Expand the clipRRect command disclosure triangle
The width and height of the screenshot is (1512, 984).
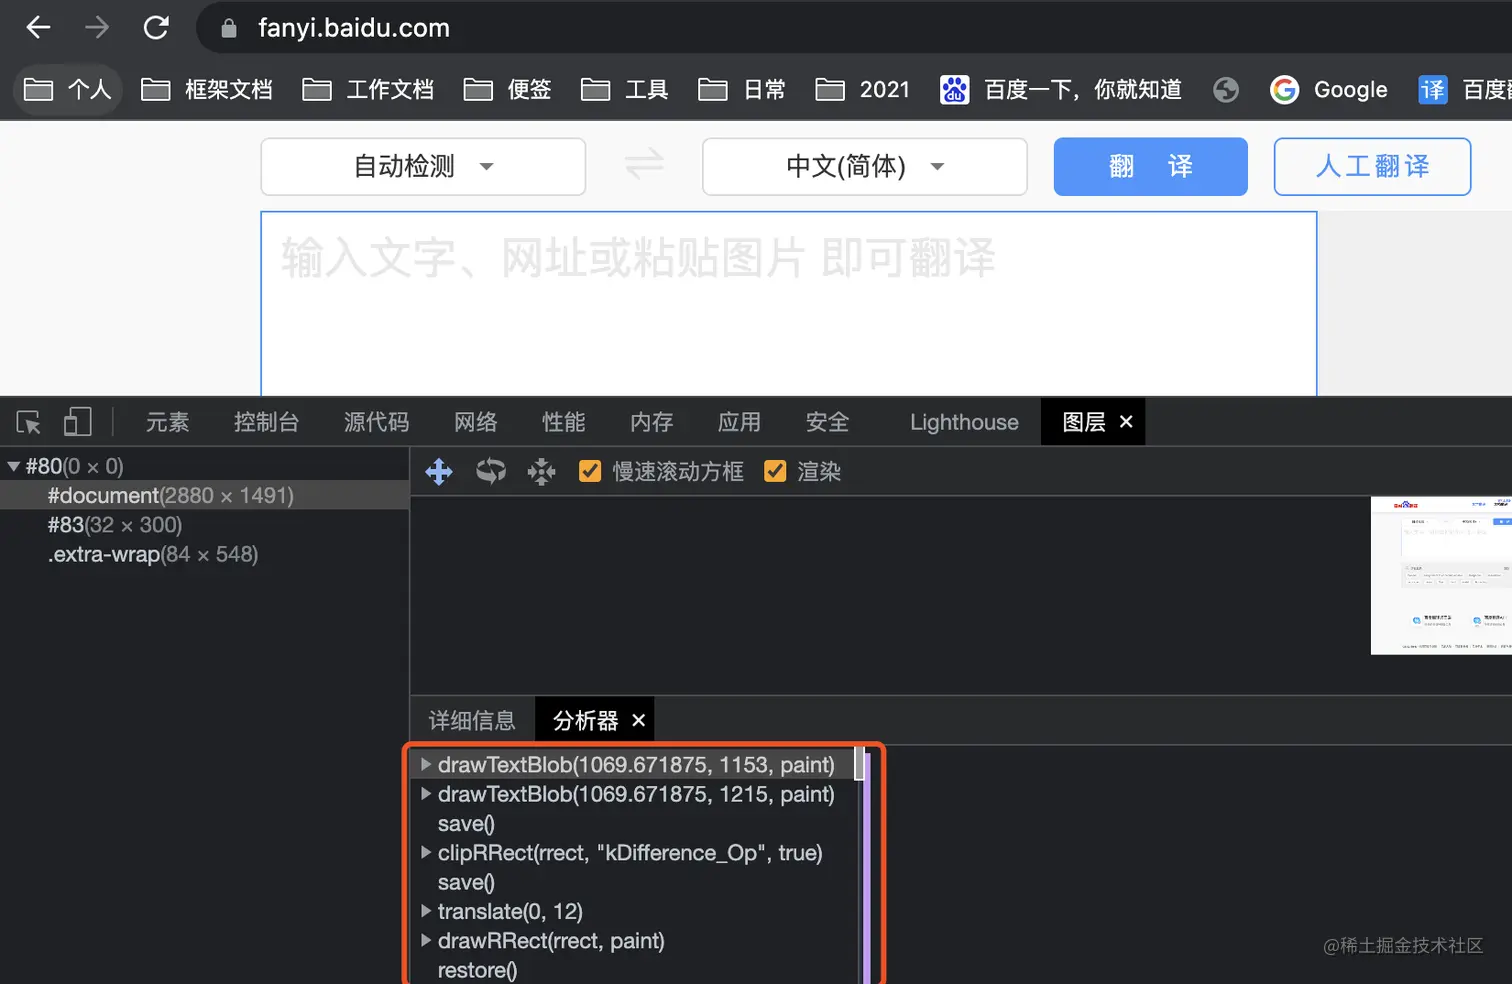click(426, 853)
